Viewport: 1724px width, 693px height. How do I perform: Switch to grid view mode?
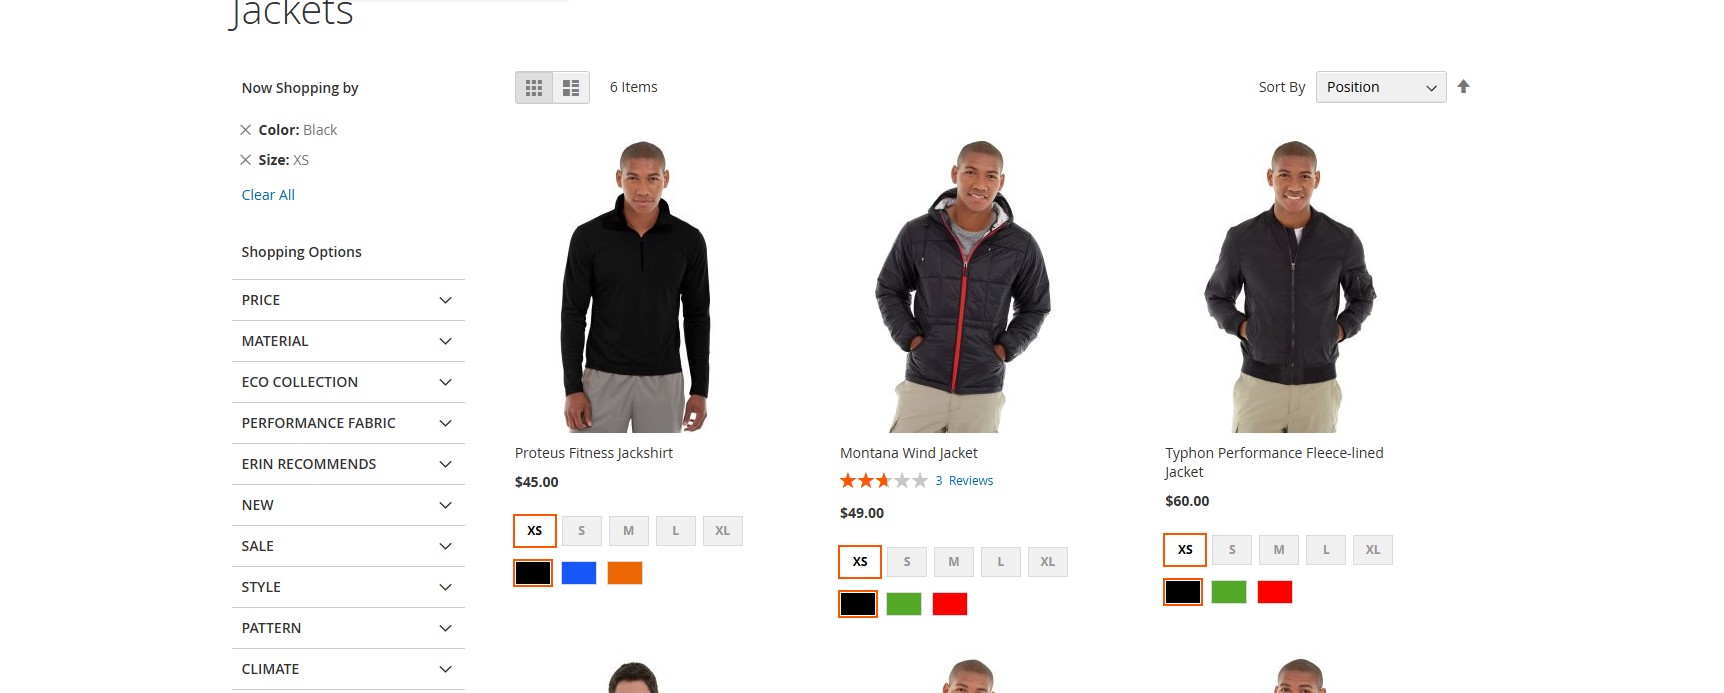click(534, 88)
